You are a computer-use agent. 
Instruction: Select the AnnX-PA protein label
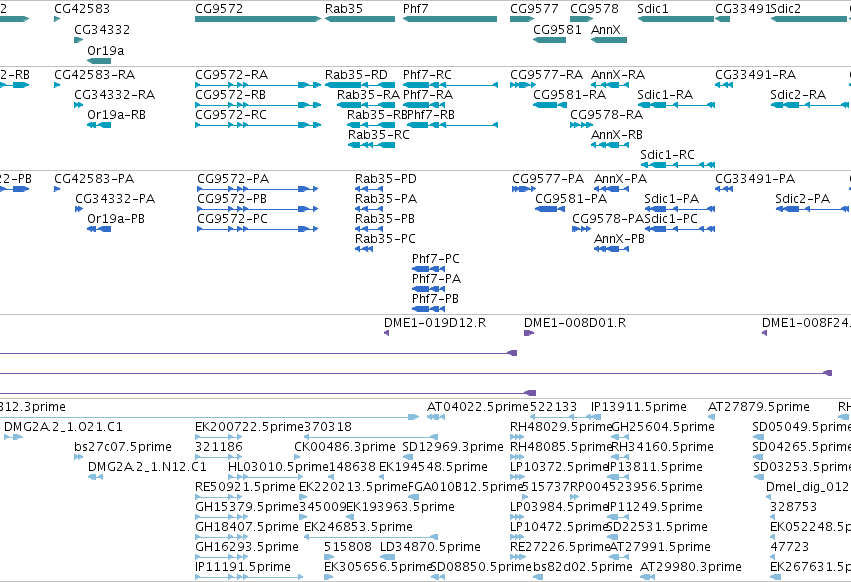[x=620, y=179]
